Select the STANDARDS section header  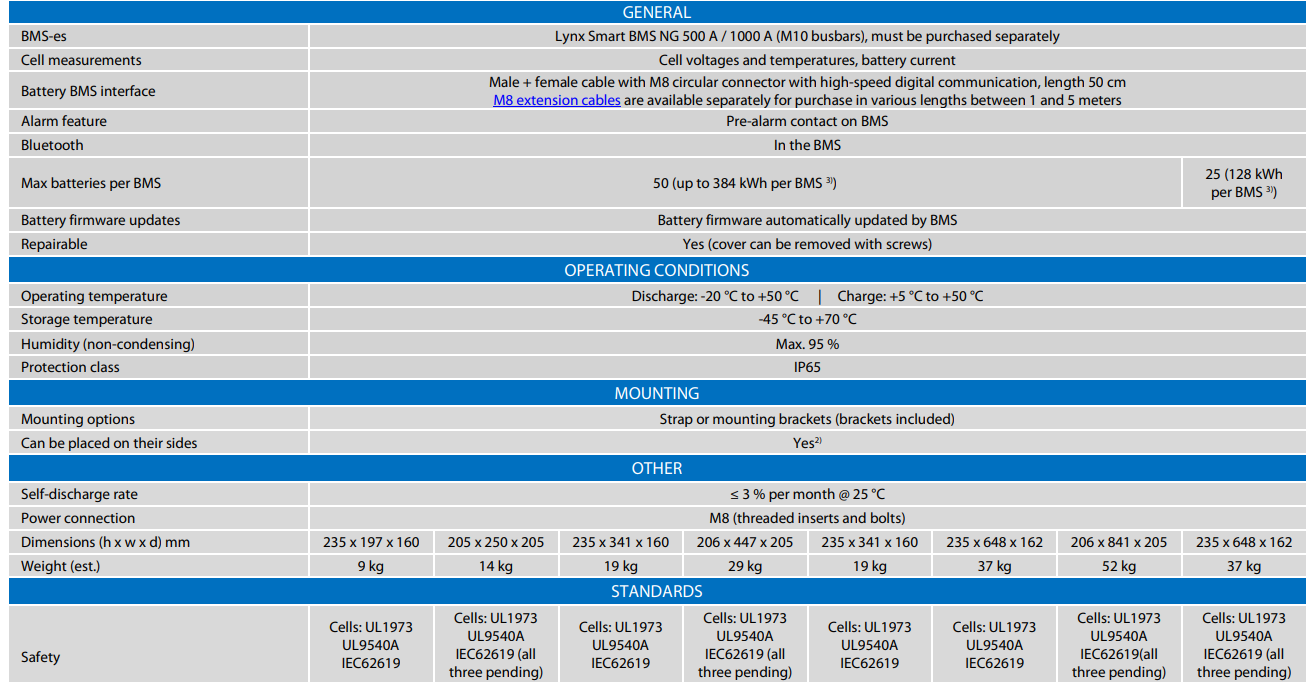coord(656,591)
